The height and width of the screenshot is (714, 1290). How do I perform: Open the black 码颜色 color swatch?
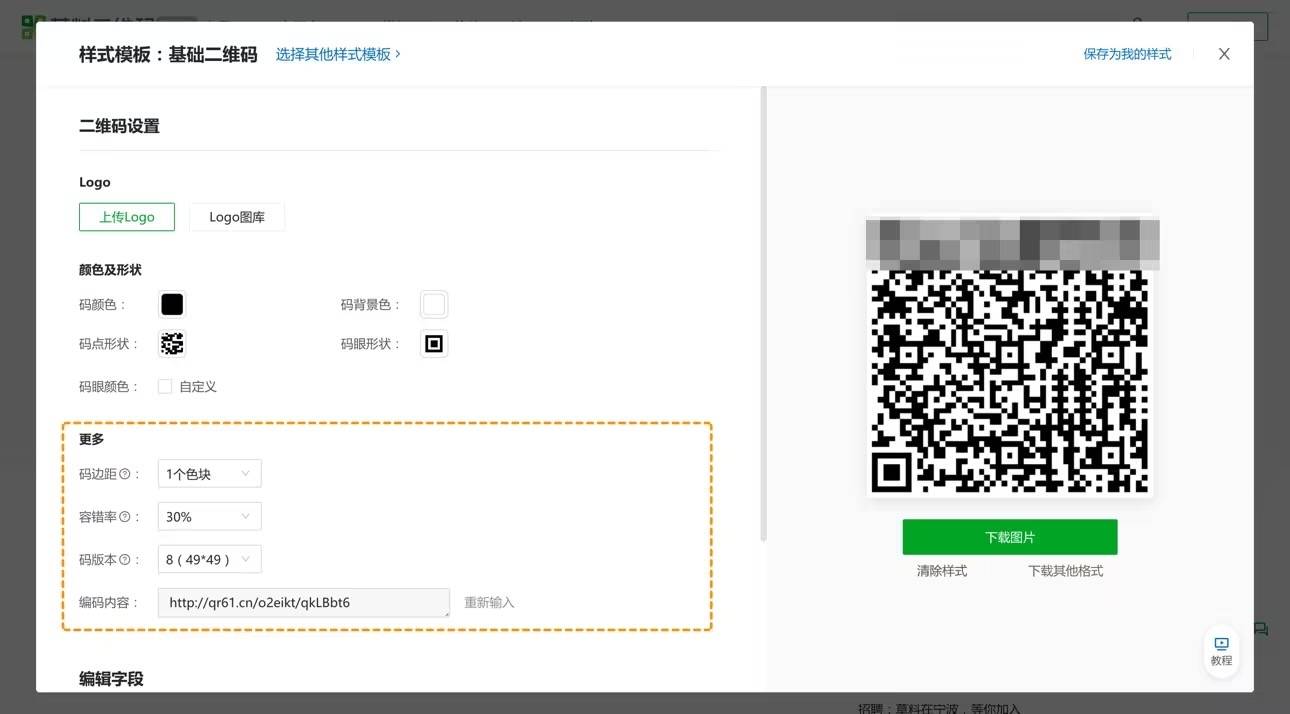coord(172,304)
